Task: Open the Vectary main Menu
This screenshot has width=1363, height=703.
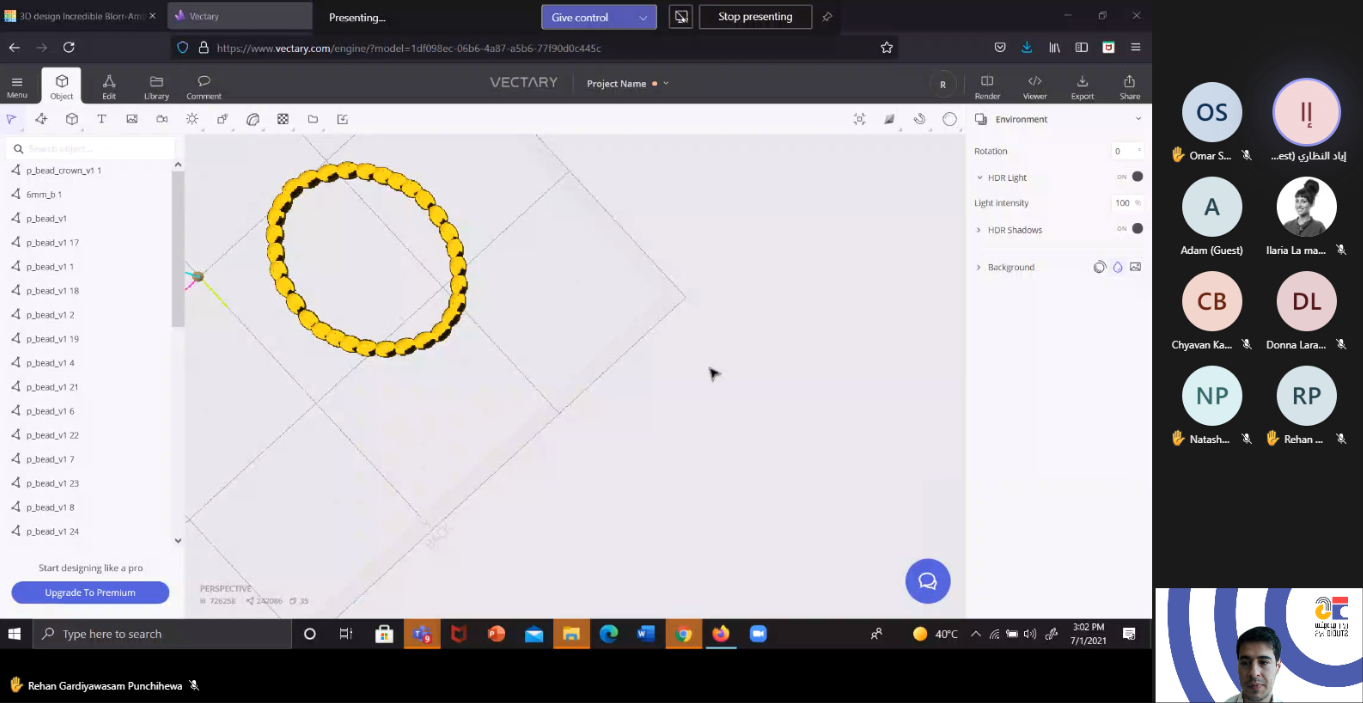Action: pos(17,86)
